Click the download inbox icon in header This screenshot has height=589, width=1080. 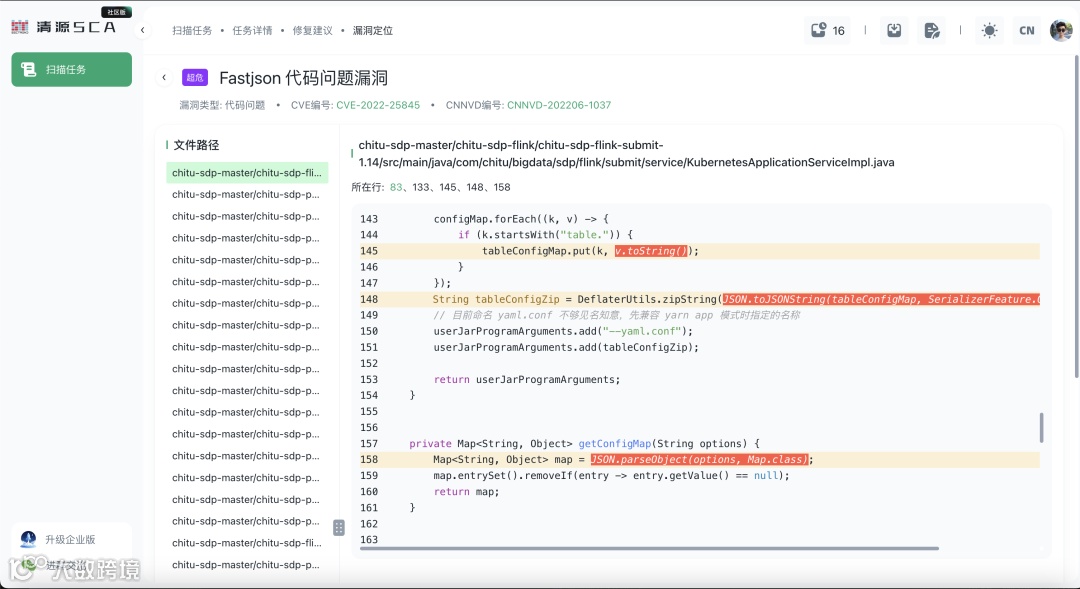coord(894,30)
